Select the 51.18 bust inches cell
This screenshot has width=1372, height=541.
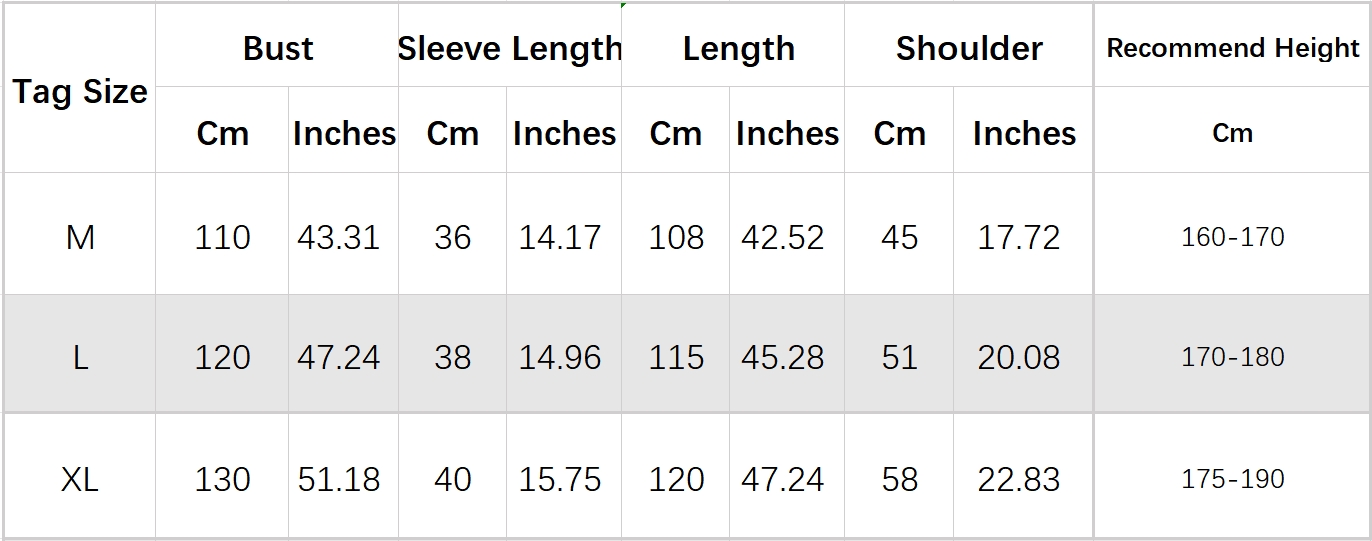click(x=339, y=480)
